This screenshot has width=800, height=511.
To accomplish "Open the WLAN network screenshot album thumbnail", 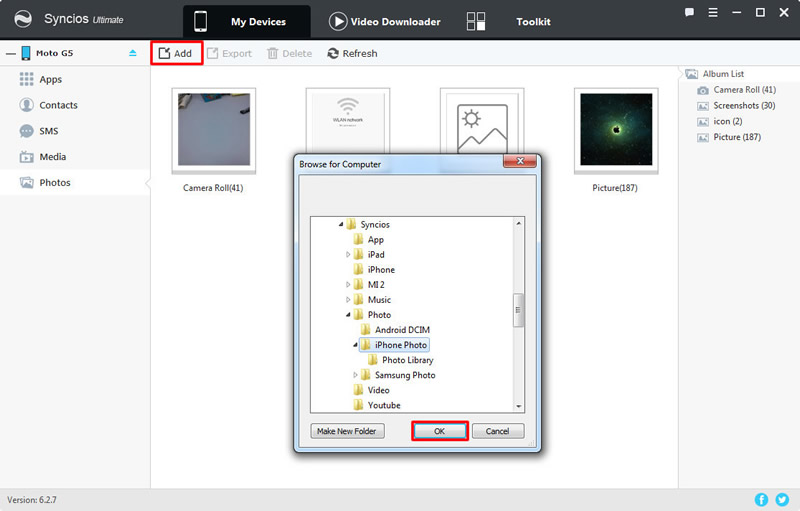I will [x=347, y=120].
